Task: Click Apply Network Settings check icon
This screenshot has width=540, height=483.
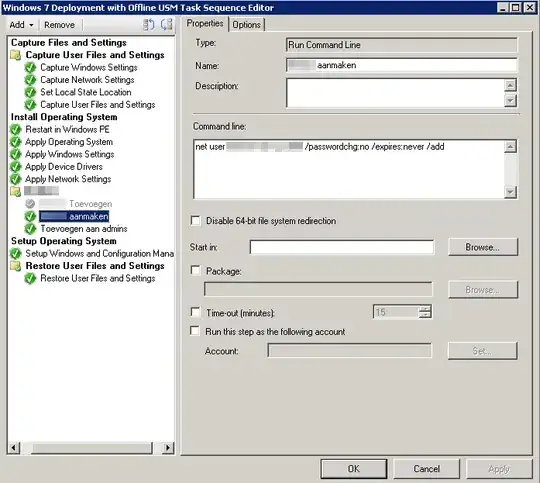Action: click(x=15, y=179)
